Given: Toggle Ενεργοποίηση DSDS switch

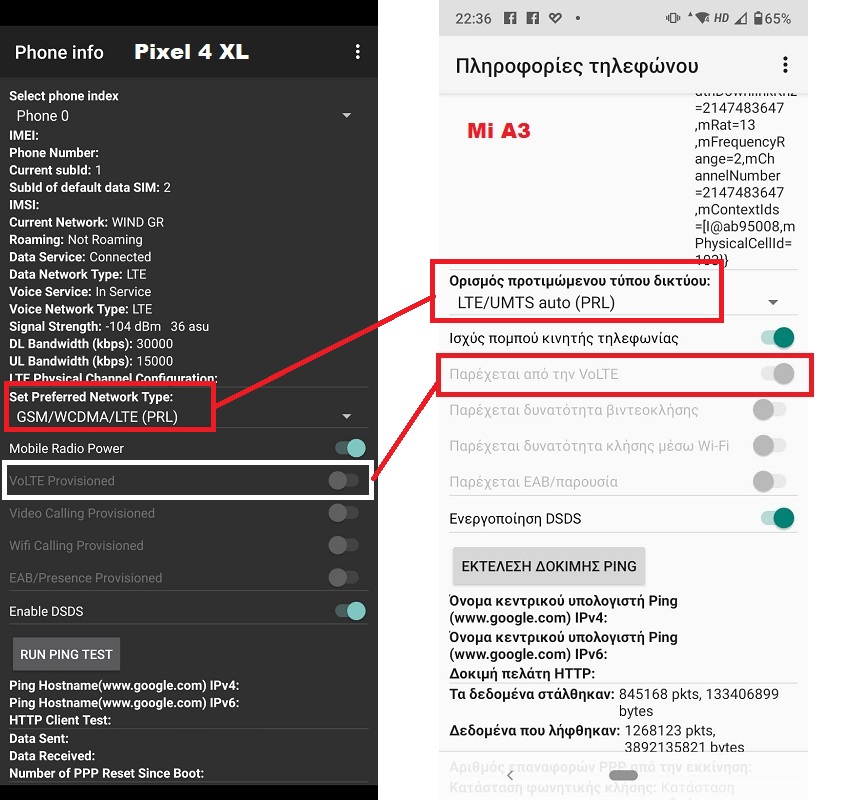Looking at the screenshot, I should (778, 518).
